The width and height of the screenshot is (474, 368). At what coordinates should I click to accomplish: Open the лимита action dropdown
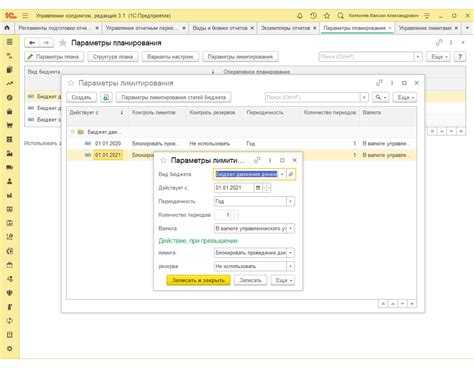tap(290, 253)
